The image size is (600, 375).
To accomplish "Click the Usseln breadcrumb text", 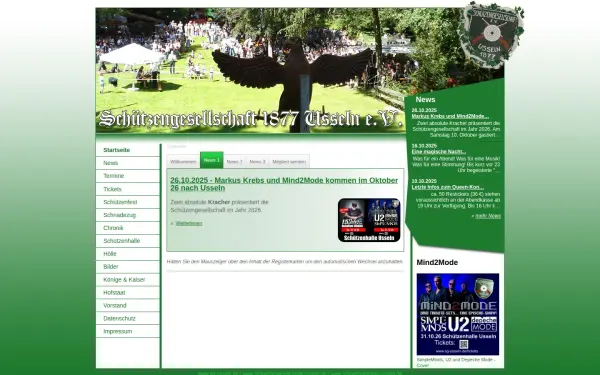I will 176,146.
